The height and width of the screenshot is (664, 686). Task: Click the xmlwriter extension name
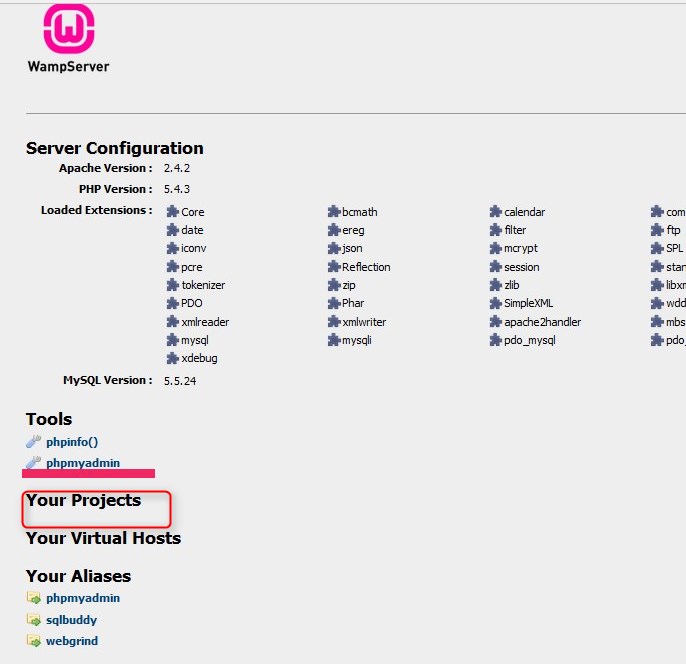coord(364,322)
